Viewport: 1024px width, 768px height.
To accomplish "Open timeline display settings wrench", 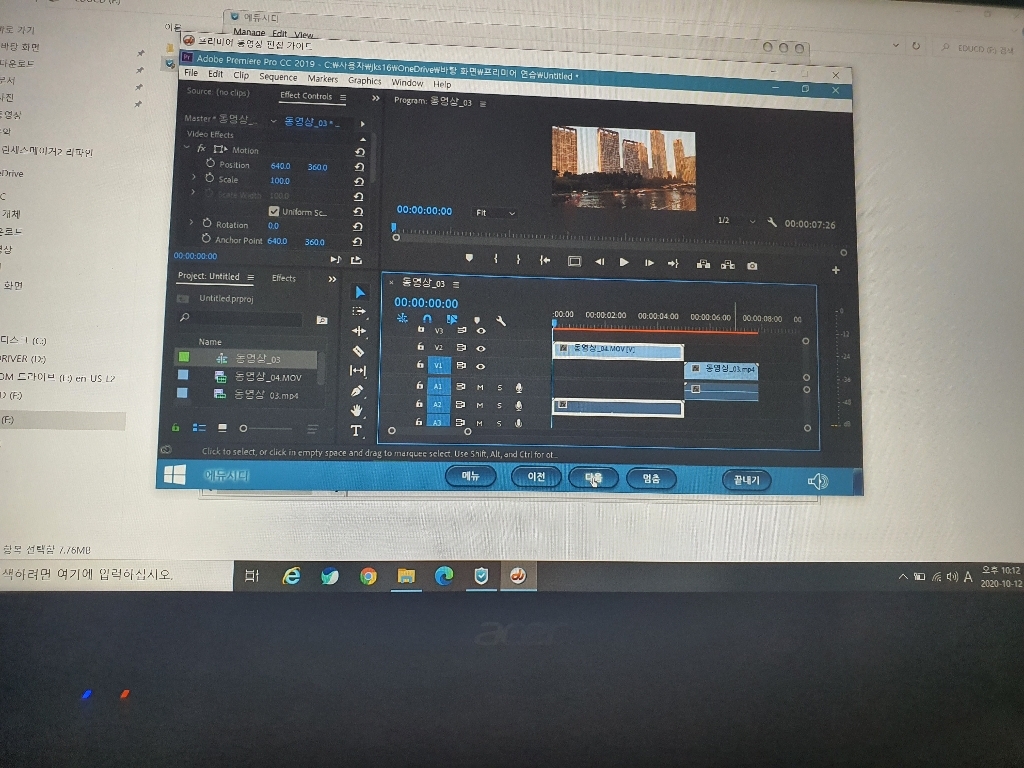I will (501, 321).
